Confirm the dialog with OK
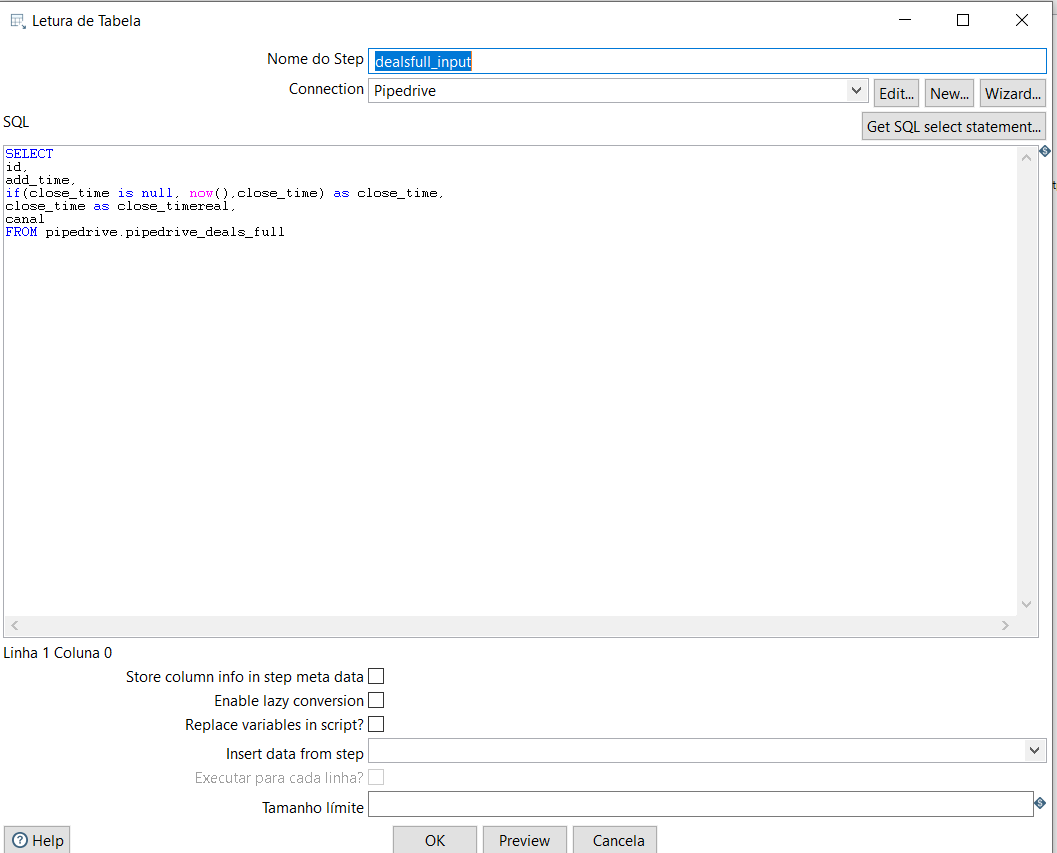The image size is (1057, 853). click(x=435, y=840)
